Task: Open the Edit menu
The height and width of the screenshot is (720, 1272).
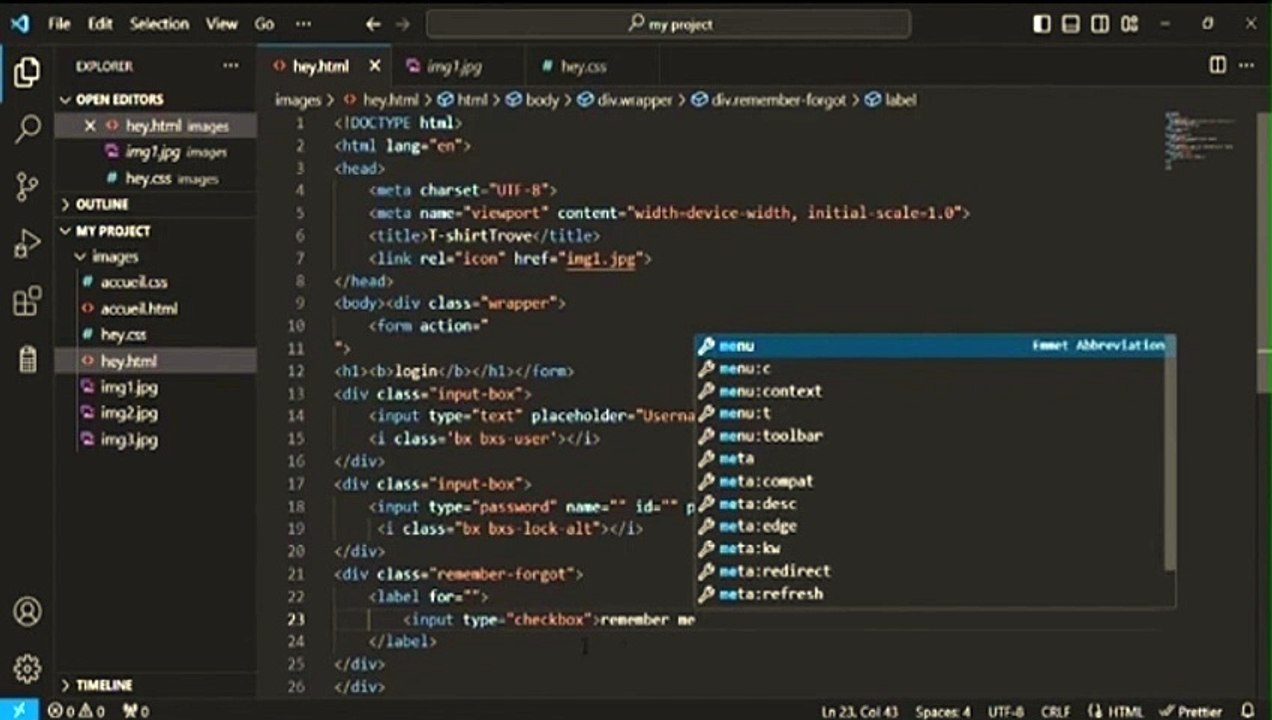Action: click(100, 24)
